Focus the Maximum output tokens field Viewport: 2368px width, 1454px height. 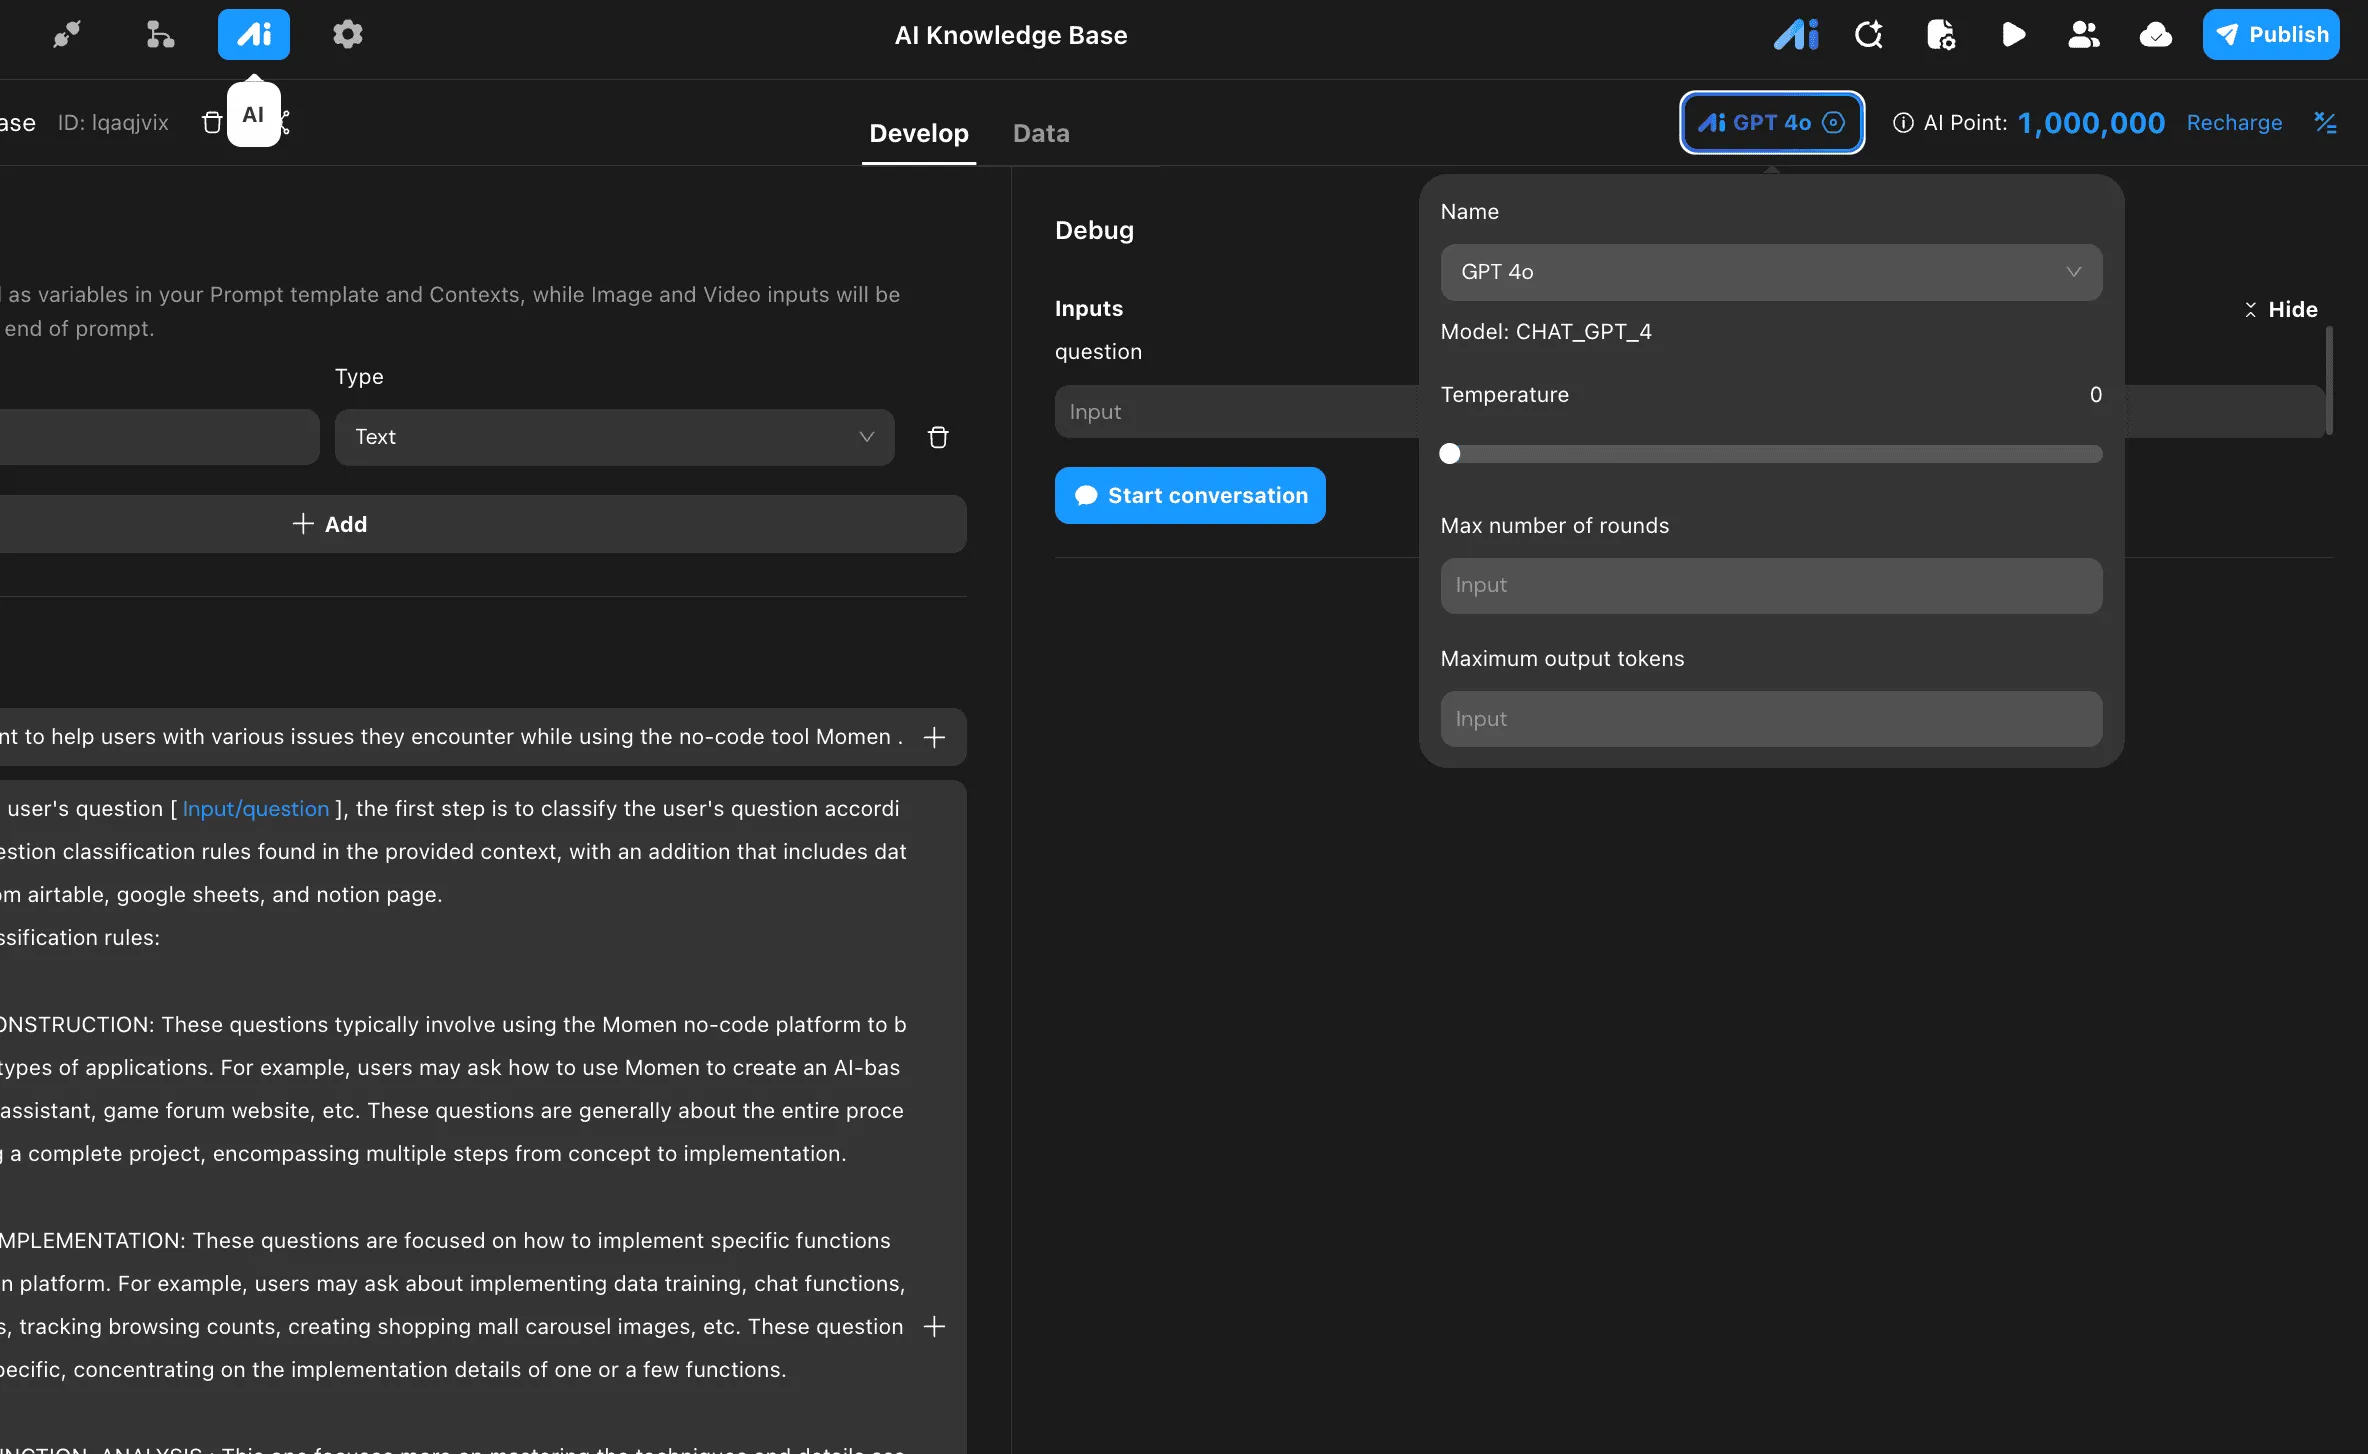click(1771, 719)
